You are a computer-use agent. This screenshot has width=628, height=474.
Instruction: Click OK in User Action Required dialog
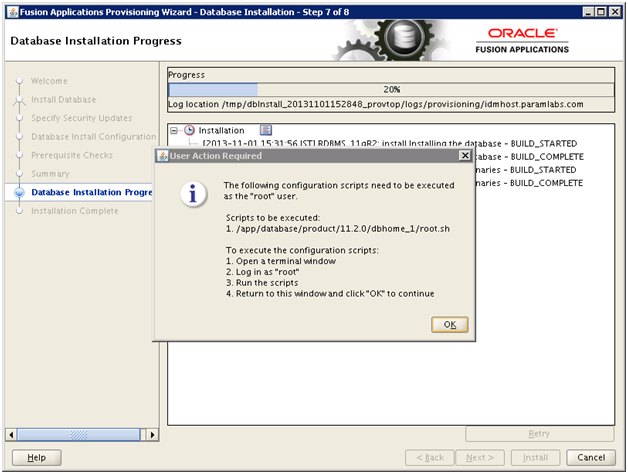click(x=449, y=325)
